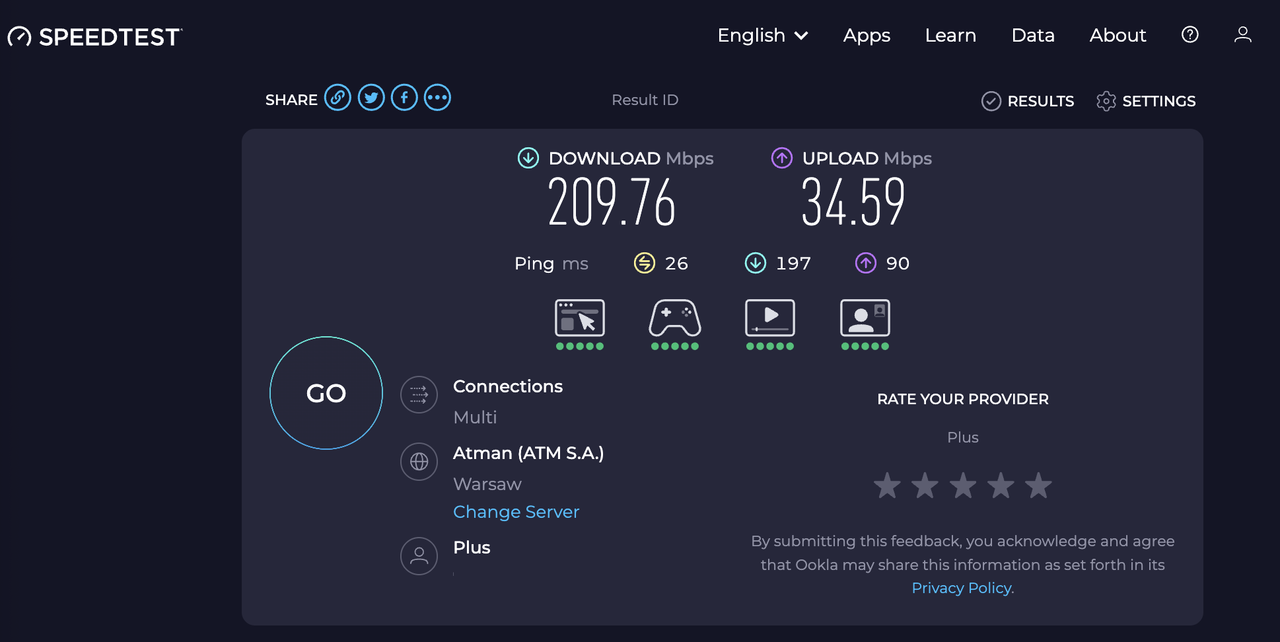This screenshot has width=1280, height=642.
Task: Start the test with GO button
Action: click(x=326, y=393)
